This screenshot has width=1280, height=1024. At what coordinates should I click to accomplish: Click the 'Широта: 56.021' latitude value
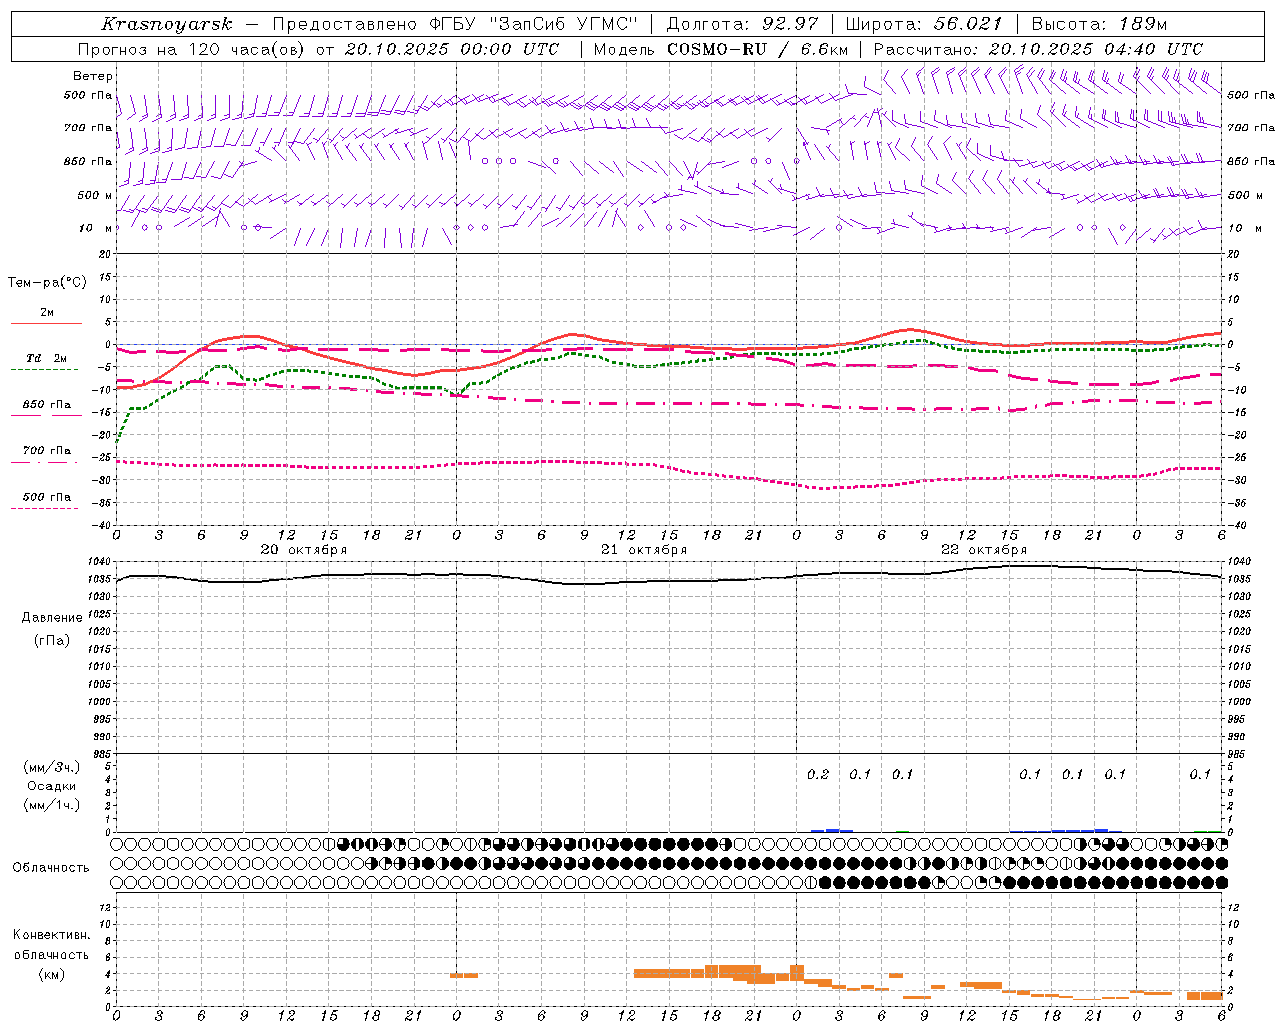[x=924, y=24]
